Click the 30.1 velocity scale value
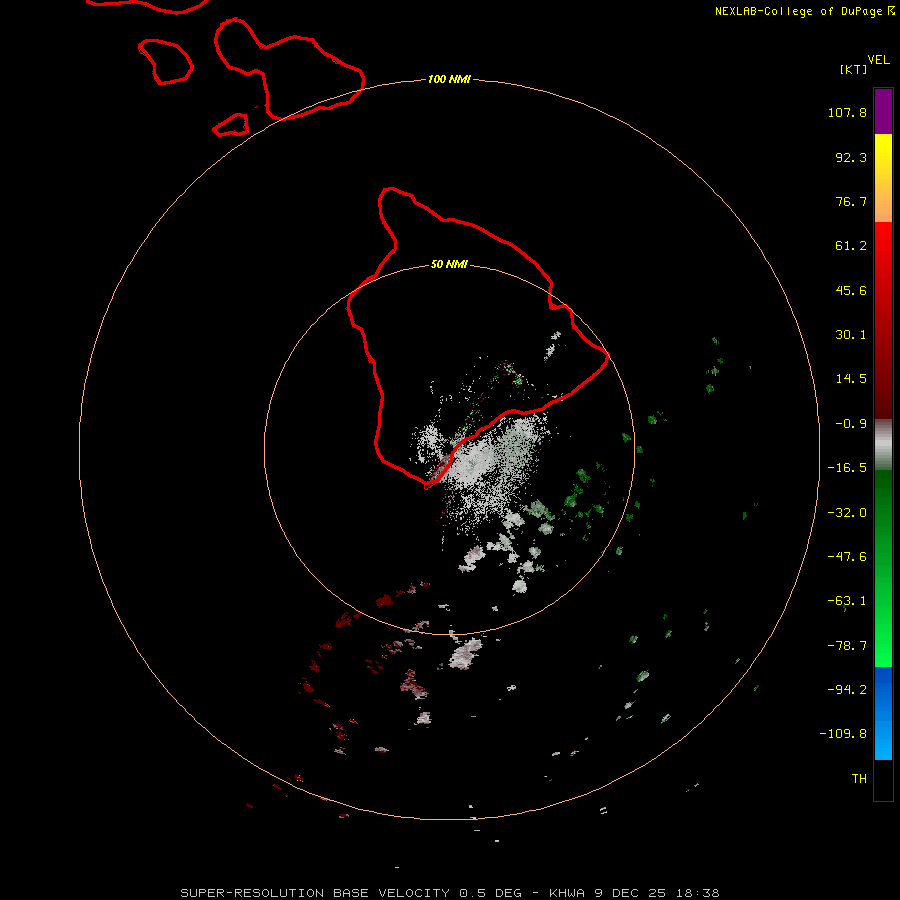Screen dimensions: 900x900 pos(851,335)
